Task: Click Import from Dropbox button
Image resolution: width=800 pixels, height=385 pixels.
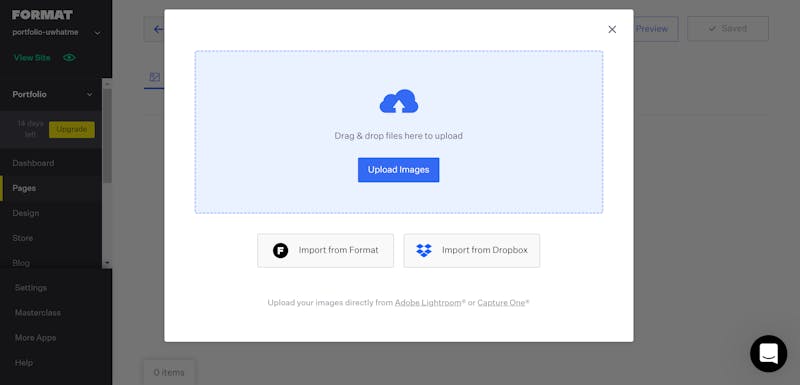Action: click(x=471, y=250)
